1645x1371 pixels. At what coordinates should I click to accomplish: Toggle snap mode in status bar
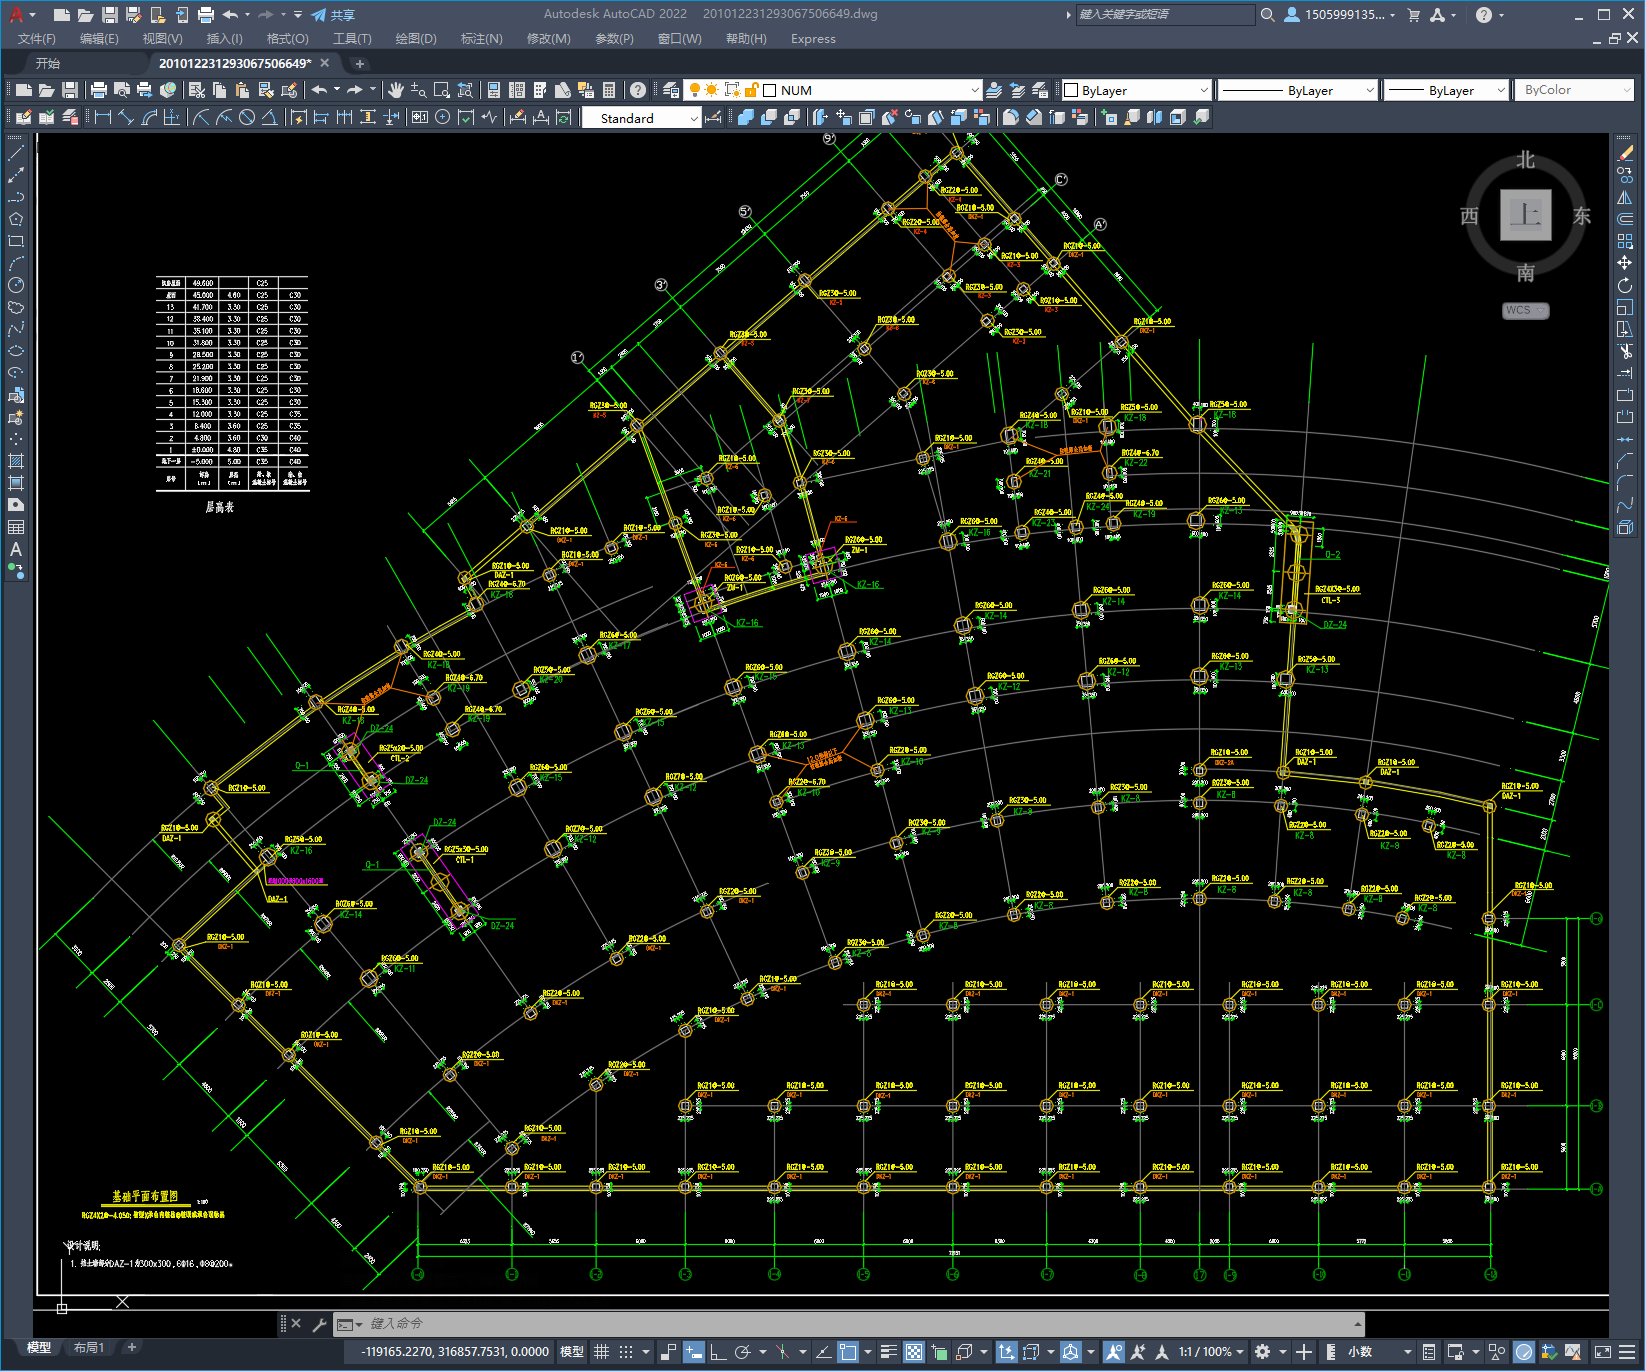point(626,1352)
